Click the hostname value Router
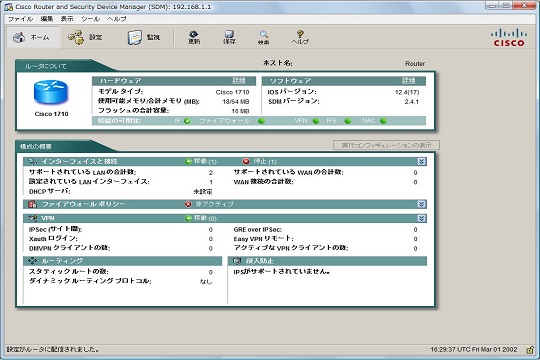540x360 pixels. coord(415,64)
